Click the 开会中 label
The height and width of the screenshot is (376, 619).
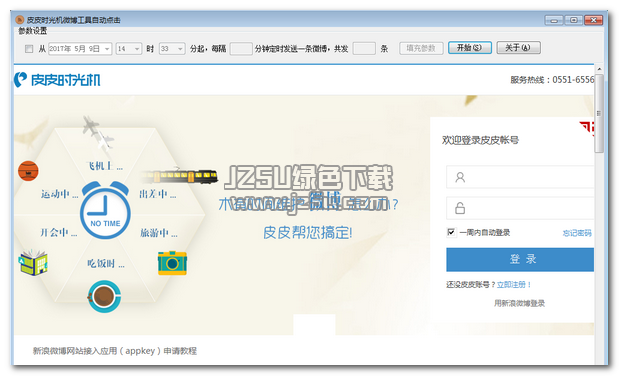coord(58,233)
